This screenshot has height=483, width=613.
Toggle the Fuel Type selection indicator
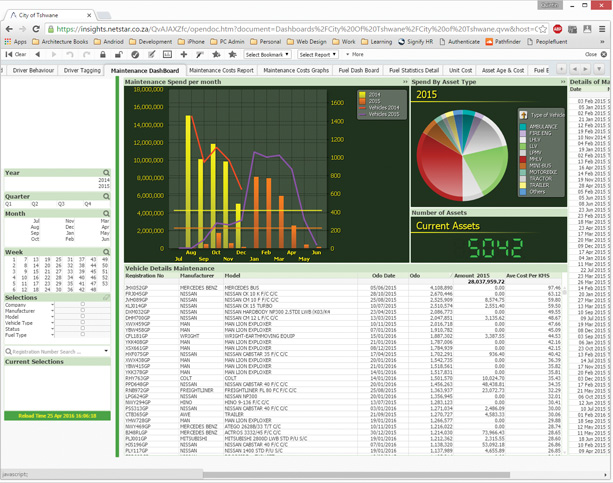[82, 334]
